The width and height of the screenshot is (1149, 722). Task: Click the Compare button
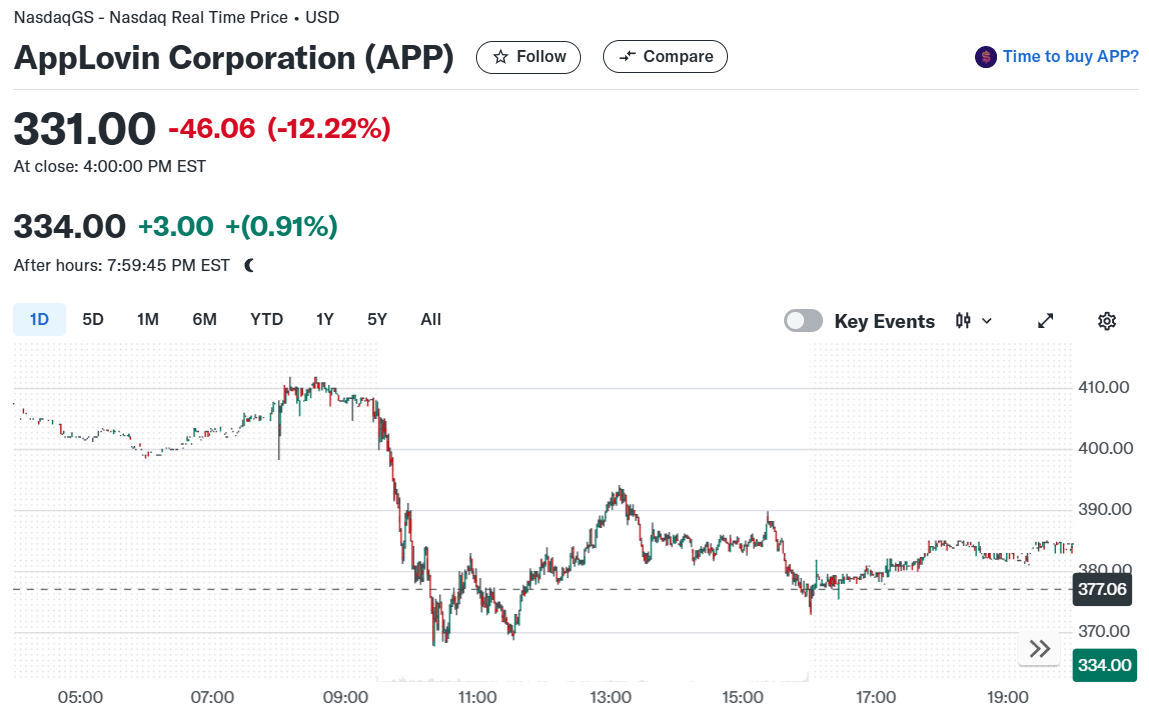pos(665,57)
